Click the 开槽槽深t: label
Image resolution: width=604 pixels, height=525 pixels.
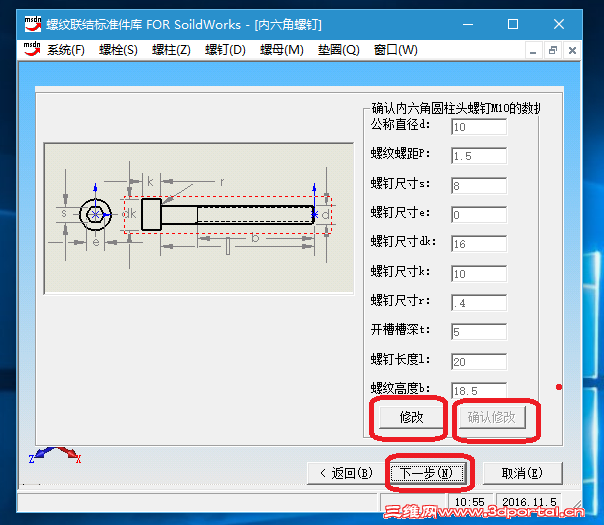(x=400, y=329)
